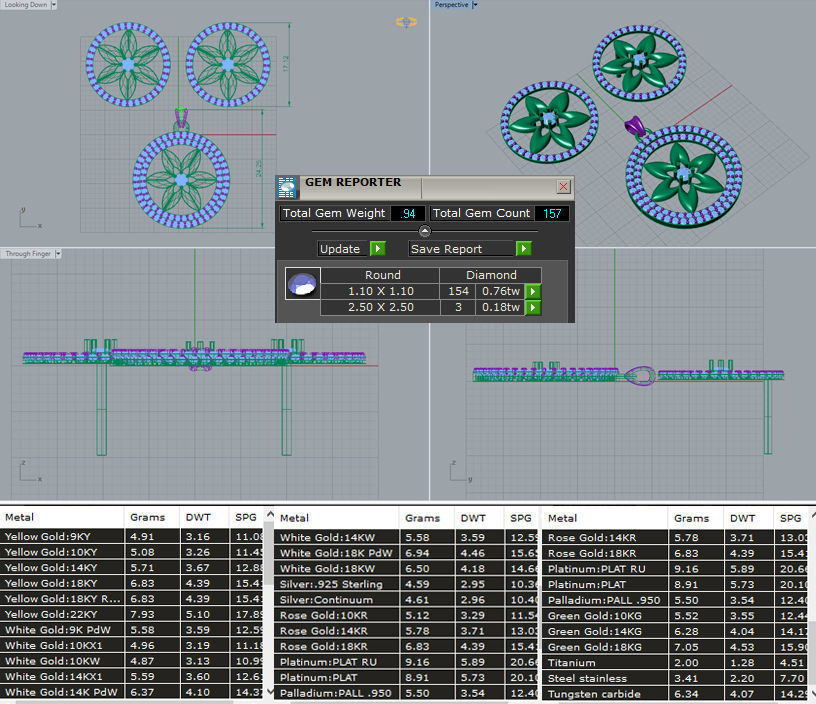Close the Gem Reporter window
Image resolution: width=816 pixels, height=704 pixels.
(564, 186)
